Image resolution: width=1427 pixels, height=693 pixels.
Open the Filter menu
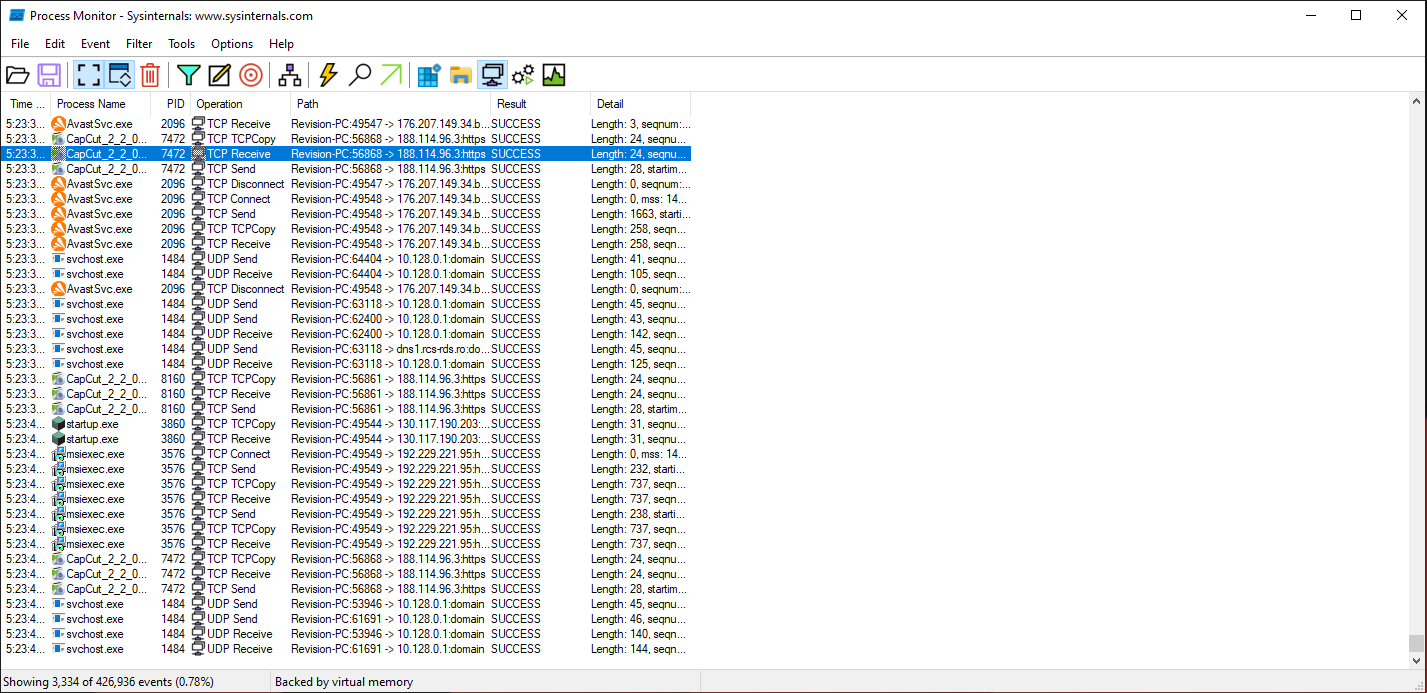139,44
